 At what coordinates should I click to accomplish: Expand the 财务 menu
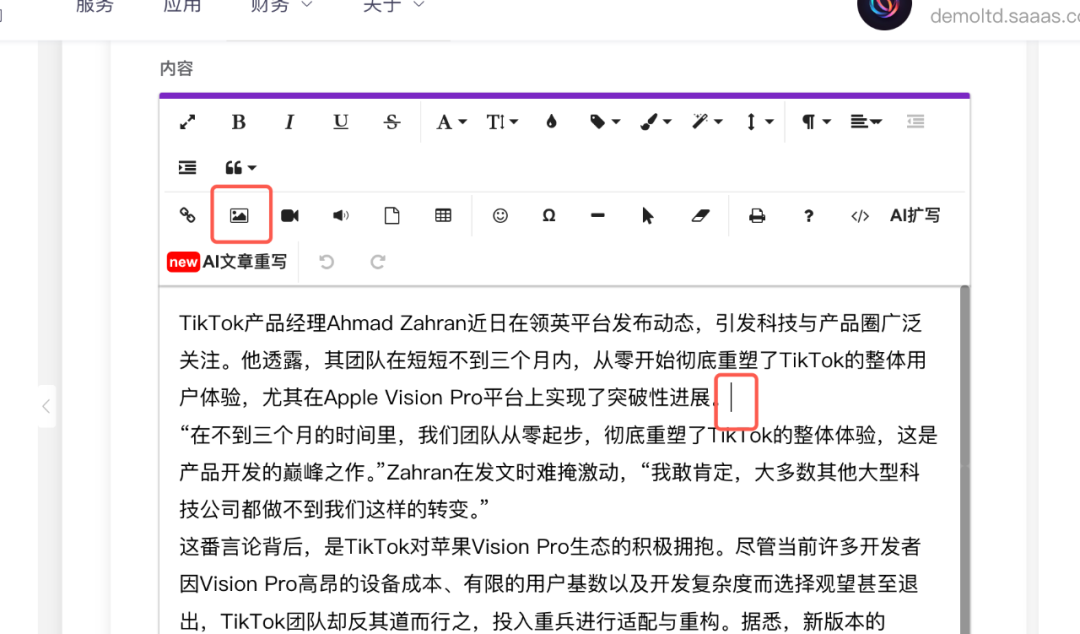coord(281,6)
